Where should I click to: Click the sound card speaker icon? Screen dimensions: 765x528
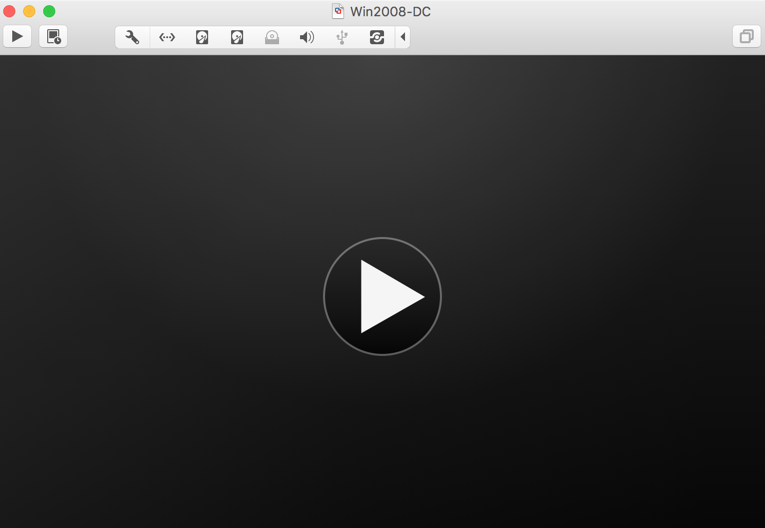click(x=307, y=37)
